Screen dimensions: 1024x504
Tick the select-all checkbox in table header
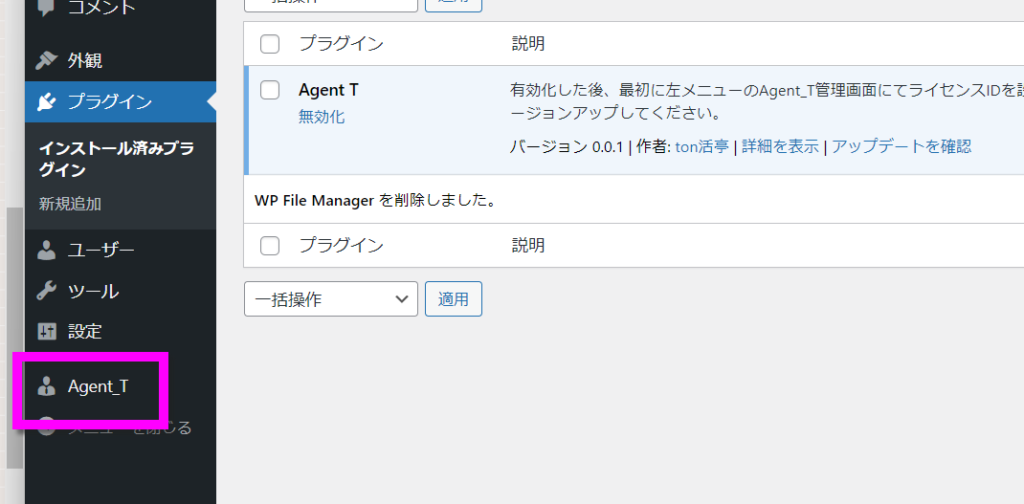coord(270,44)
